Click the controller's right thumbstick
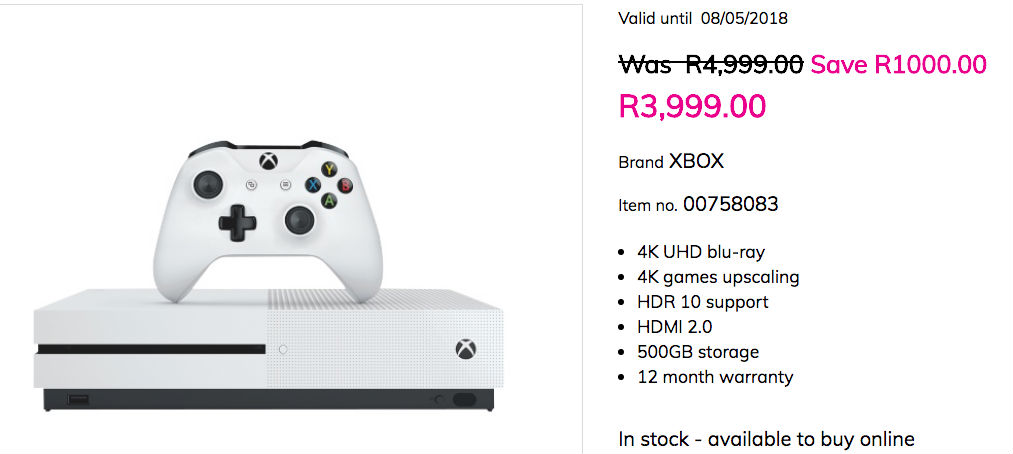Image resolution: width=1013 pixels, height=454 pixels. 299,219
